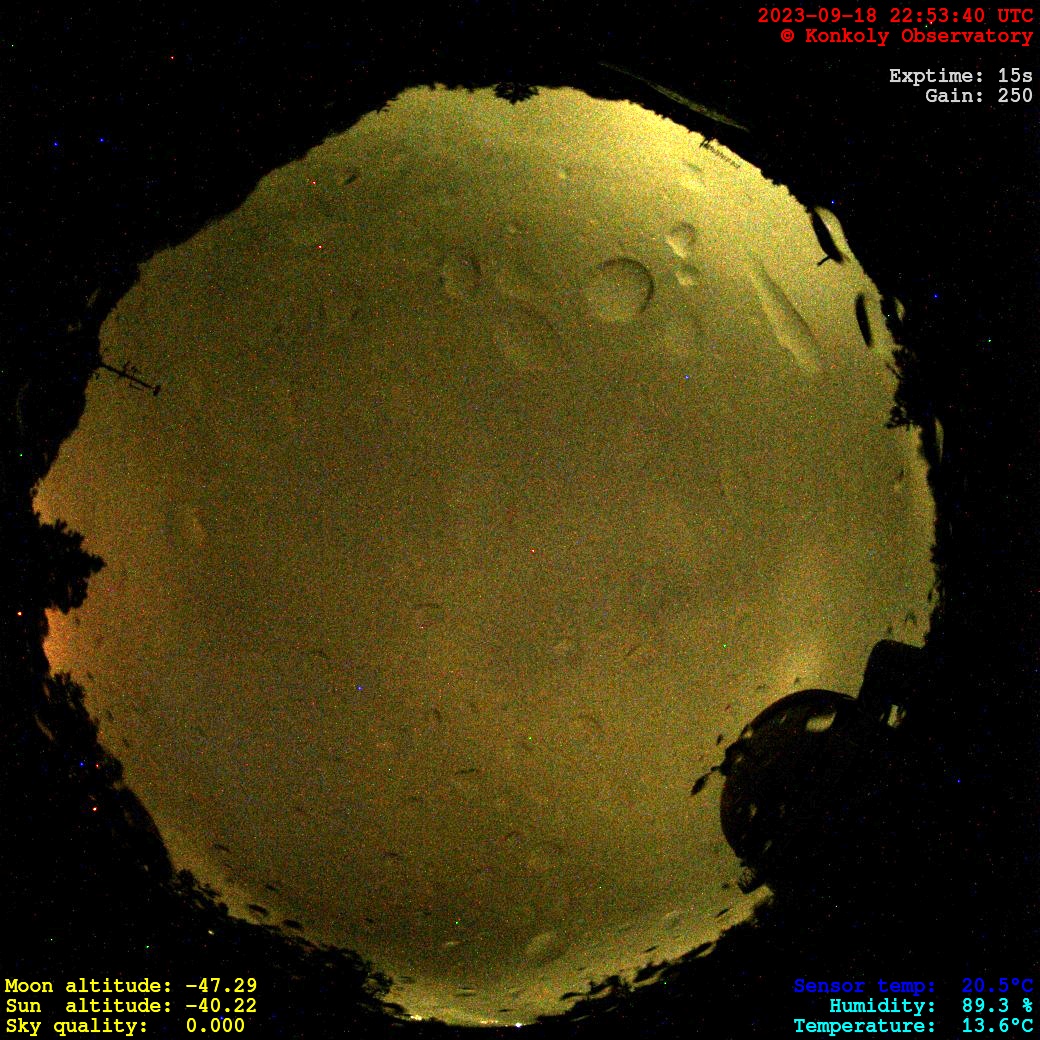Select the Exptime 15s readout
Image resolution: width=1040 pixels, height=1040 pixels.
(960, 76)
